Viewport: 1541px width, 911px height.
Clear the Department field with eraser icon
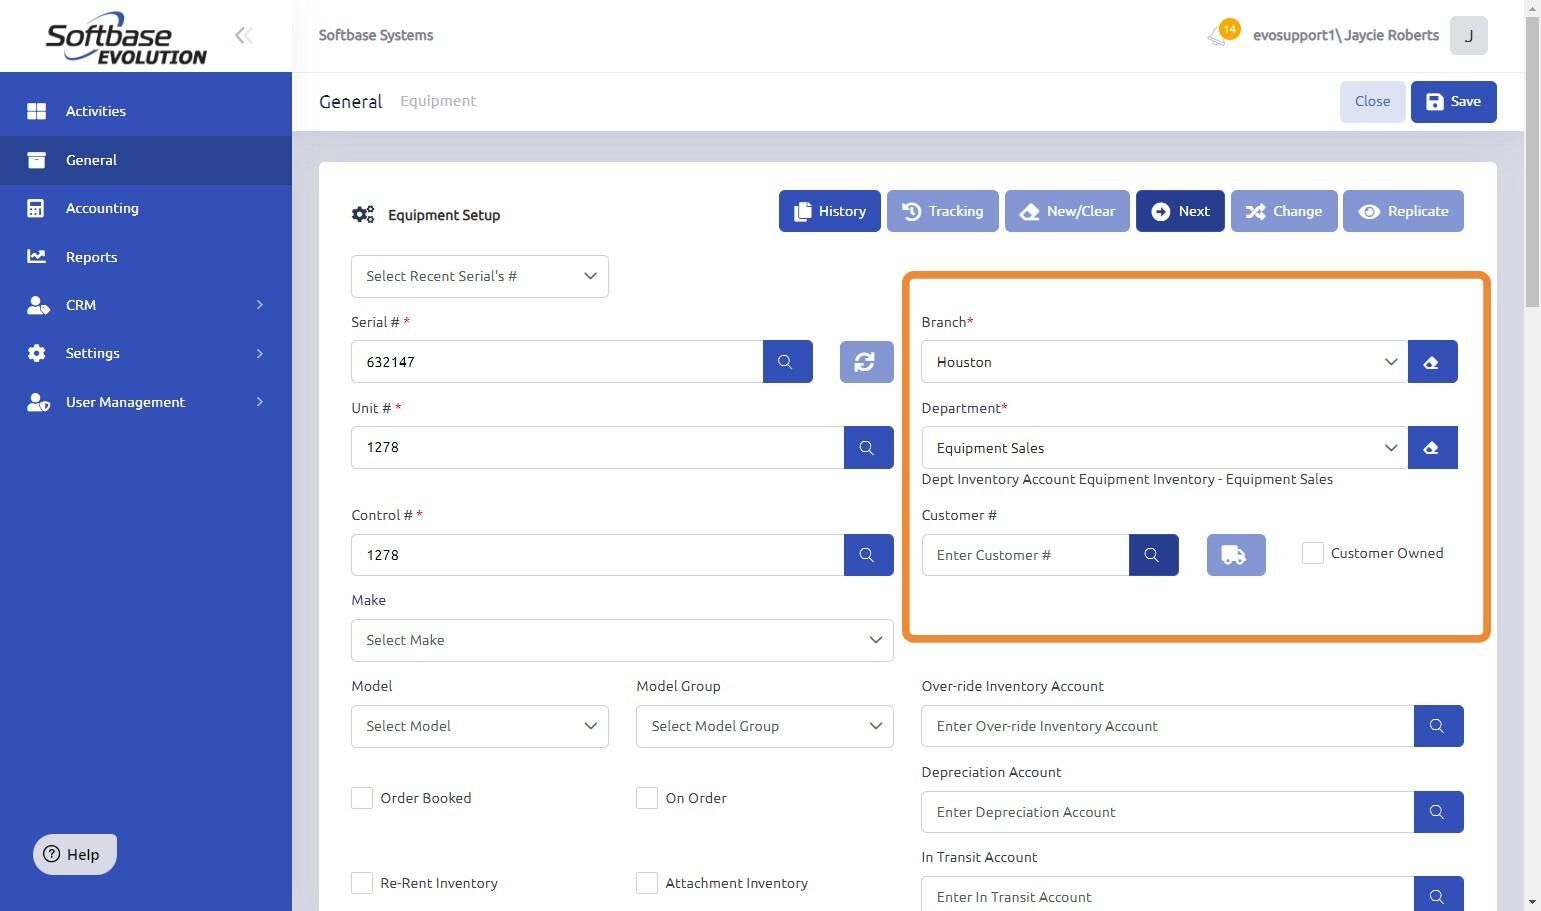[x=1432, y=448]
